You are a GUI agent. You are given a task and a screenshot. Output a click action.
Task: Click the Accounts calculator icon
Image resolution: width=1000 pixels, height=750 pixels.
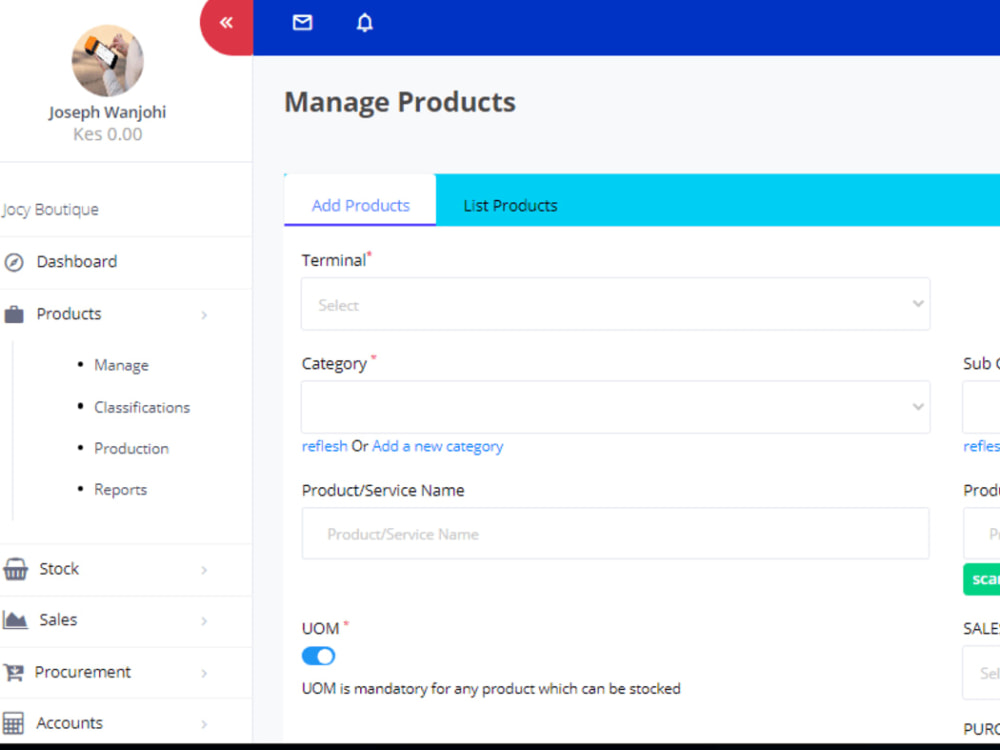13,723
